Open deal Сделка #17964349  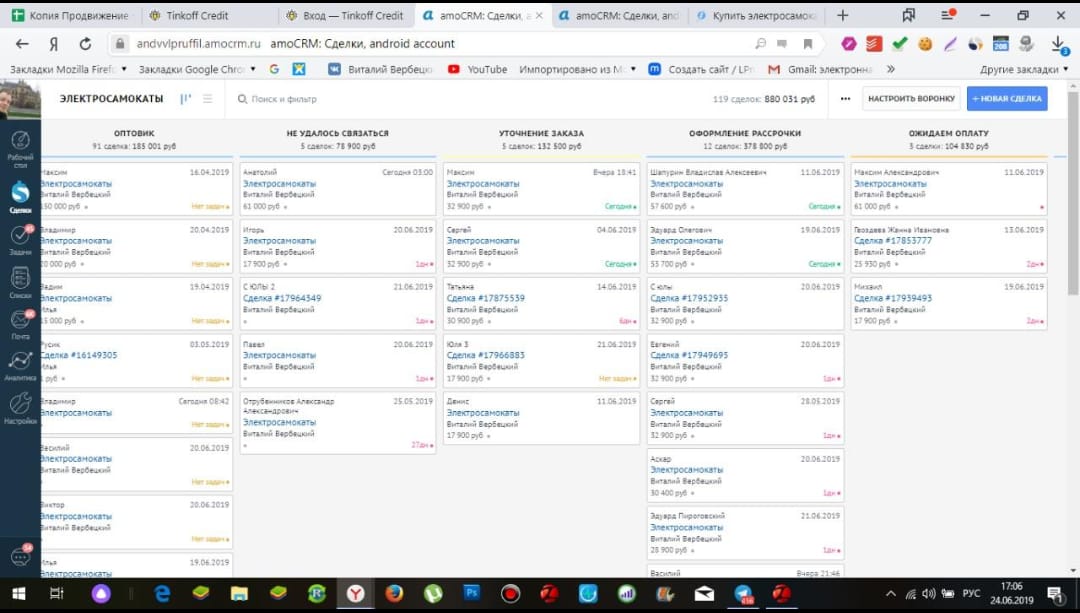click(x=282, y=298)
